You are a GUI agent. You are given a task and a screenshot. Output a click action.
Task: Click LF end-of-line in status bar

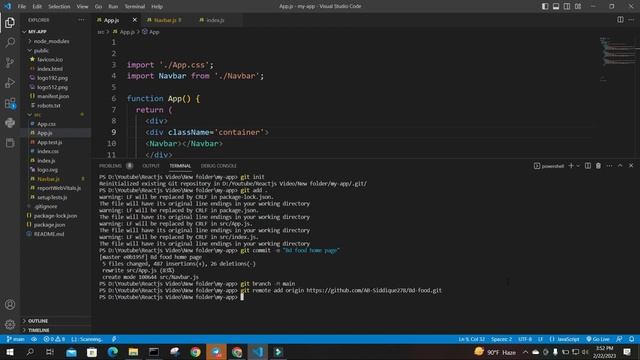click(540, 339)
